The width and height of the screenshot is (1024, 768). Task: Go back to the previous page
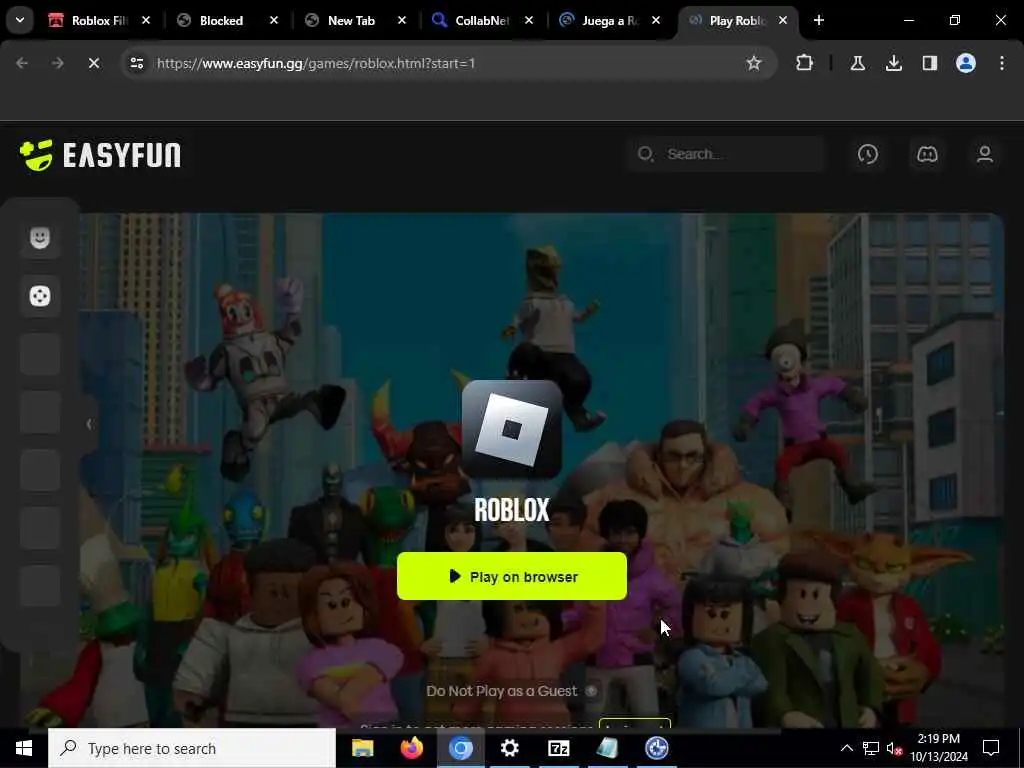pyautogui.click(x=22, y=63)
